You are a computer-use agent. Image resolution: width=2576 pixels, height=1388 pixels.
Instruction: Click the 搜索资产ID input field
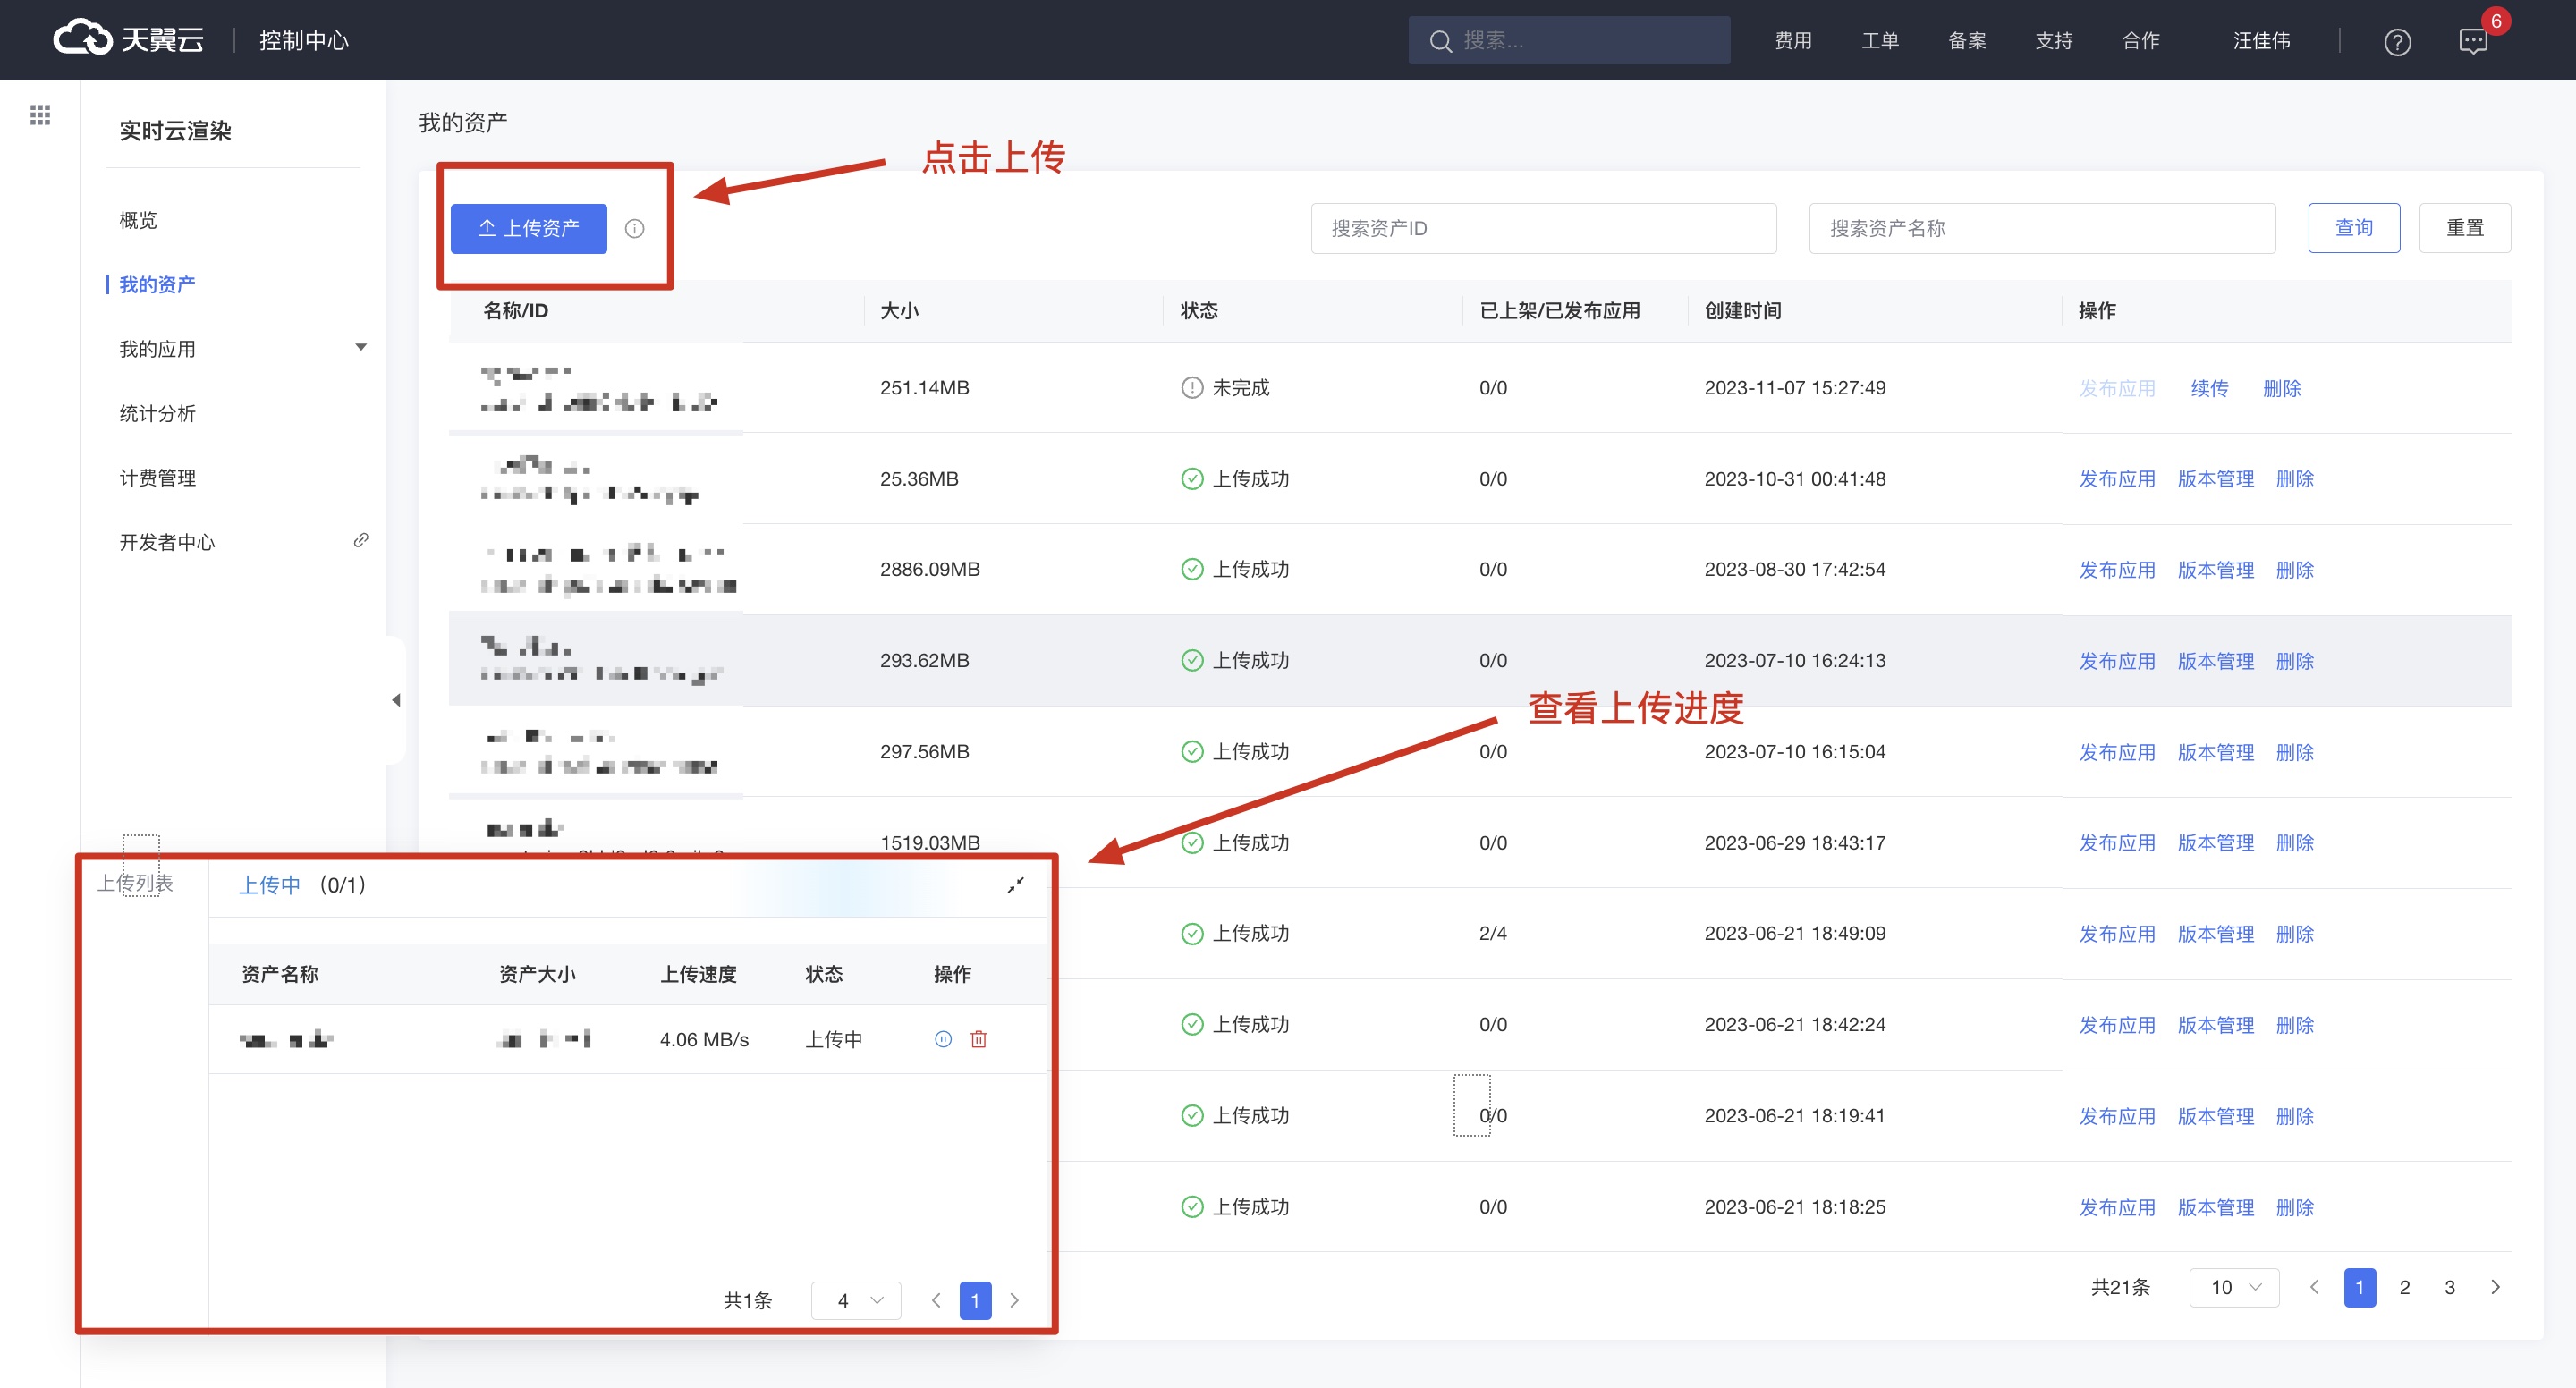click(x=1542, y=229)
